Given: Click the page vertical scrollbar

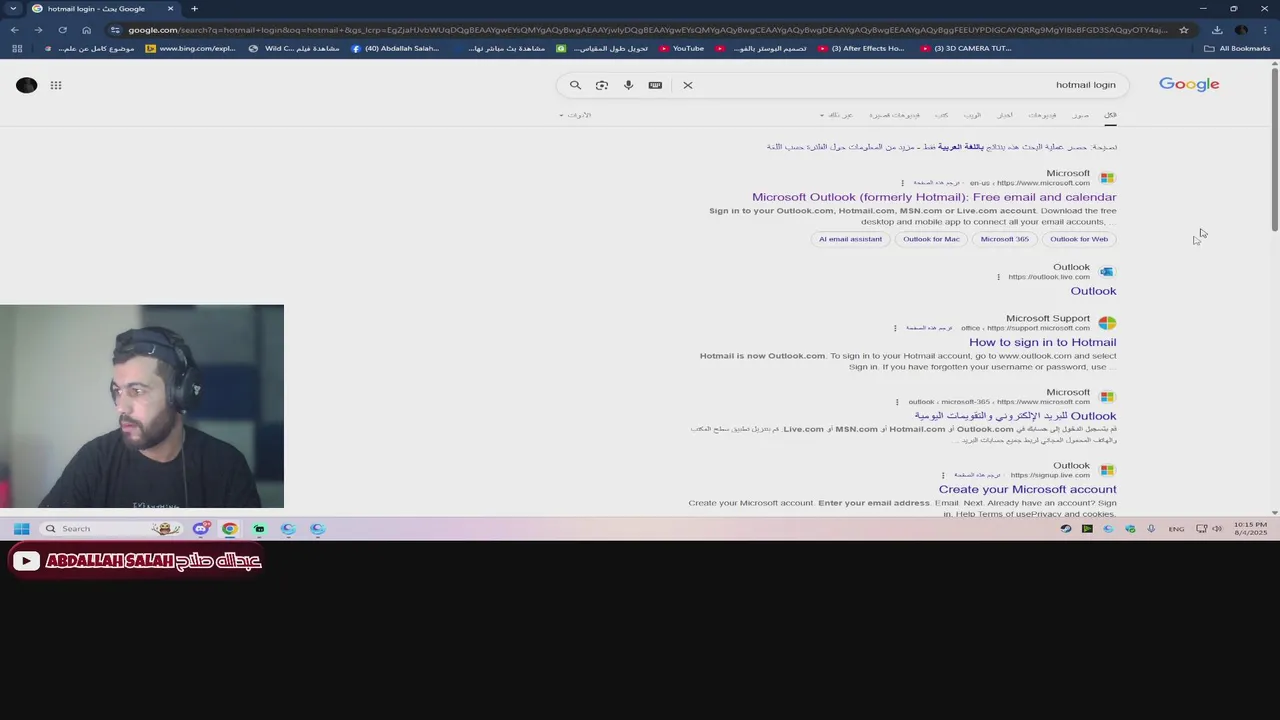Looking at the screenshot, I should point(1274,150).
